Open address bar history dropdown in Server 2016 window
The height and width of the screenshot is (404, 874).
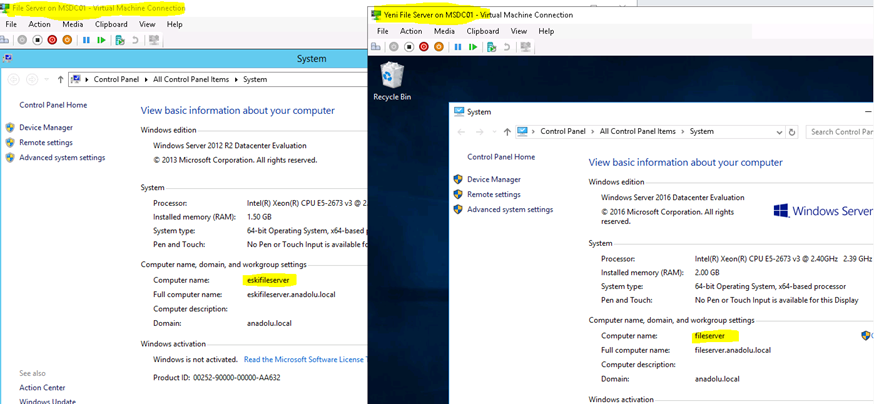pos(780,132)
